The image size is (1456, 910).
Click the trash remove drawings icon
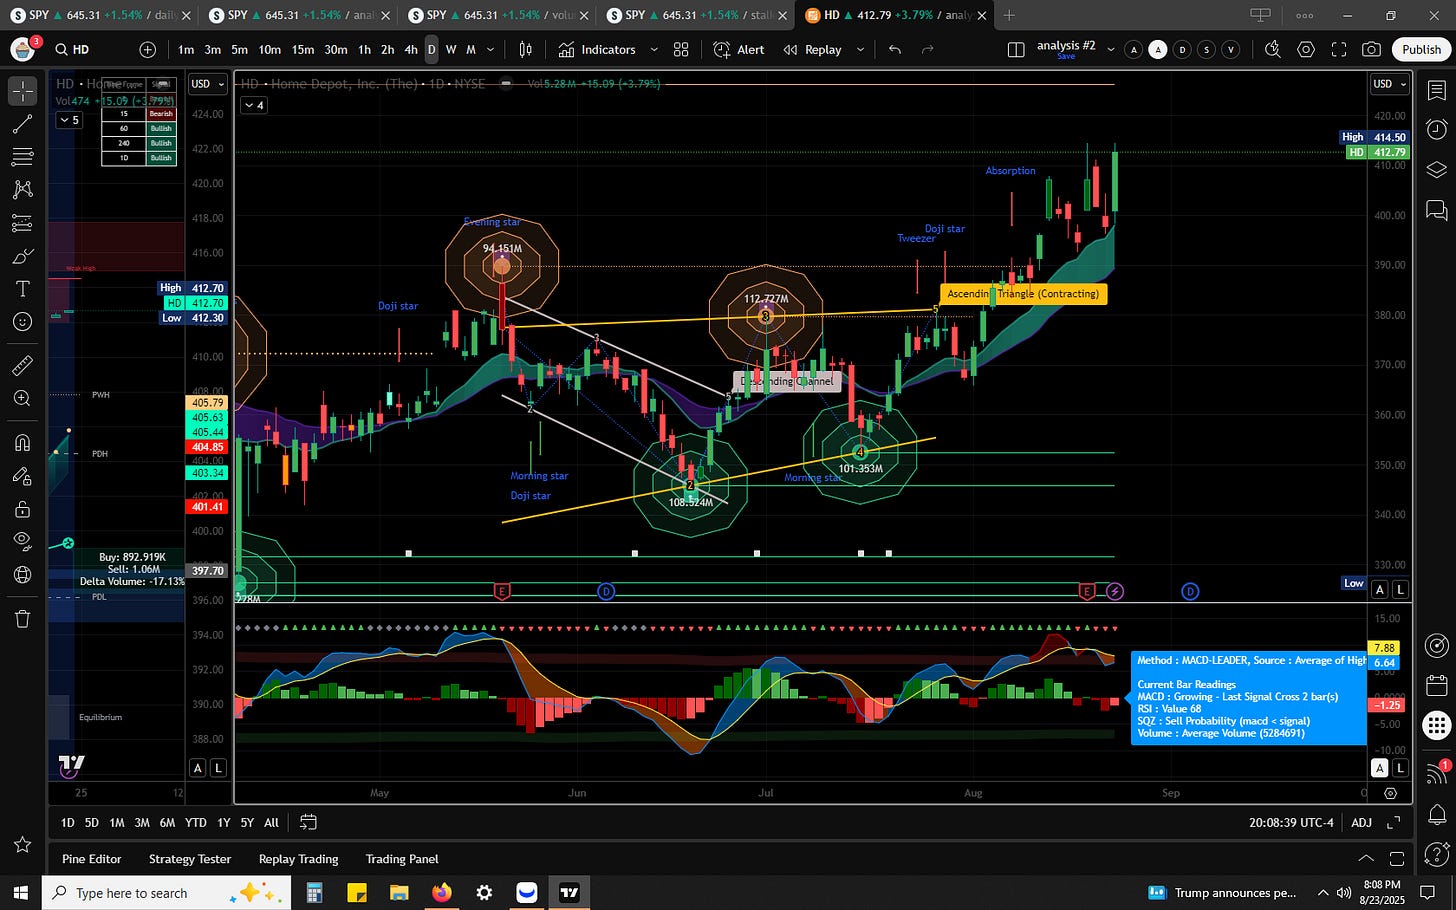[22, 619]
